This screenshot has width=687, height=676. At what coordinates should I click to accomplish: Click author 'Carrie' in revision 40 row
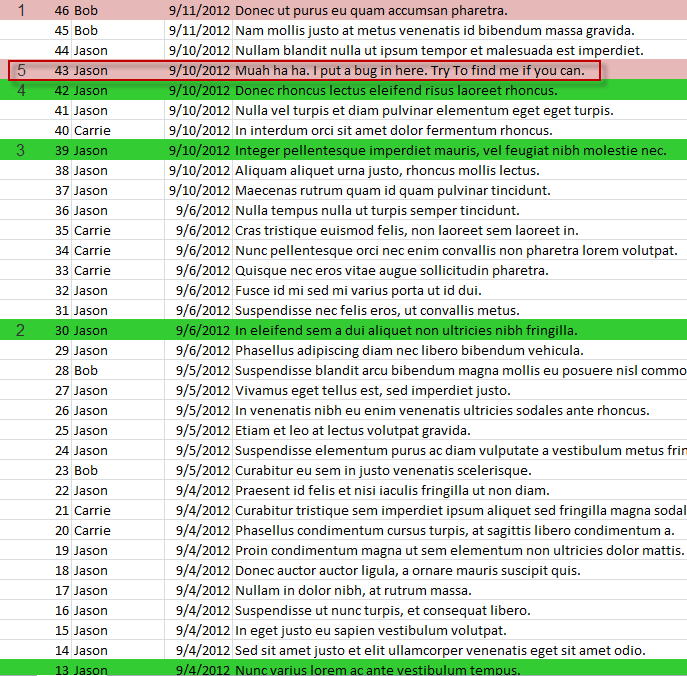pos(92,131)
